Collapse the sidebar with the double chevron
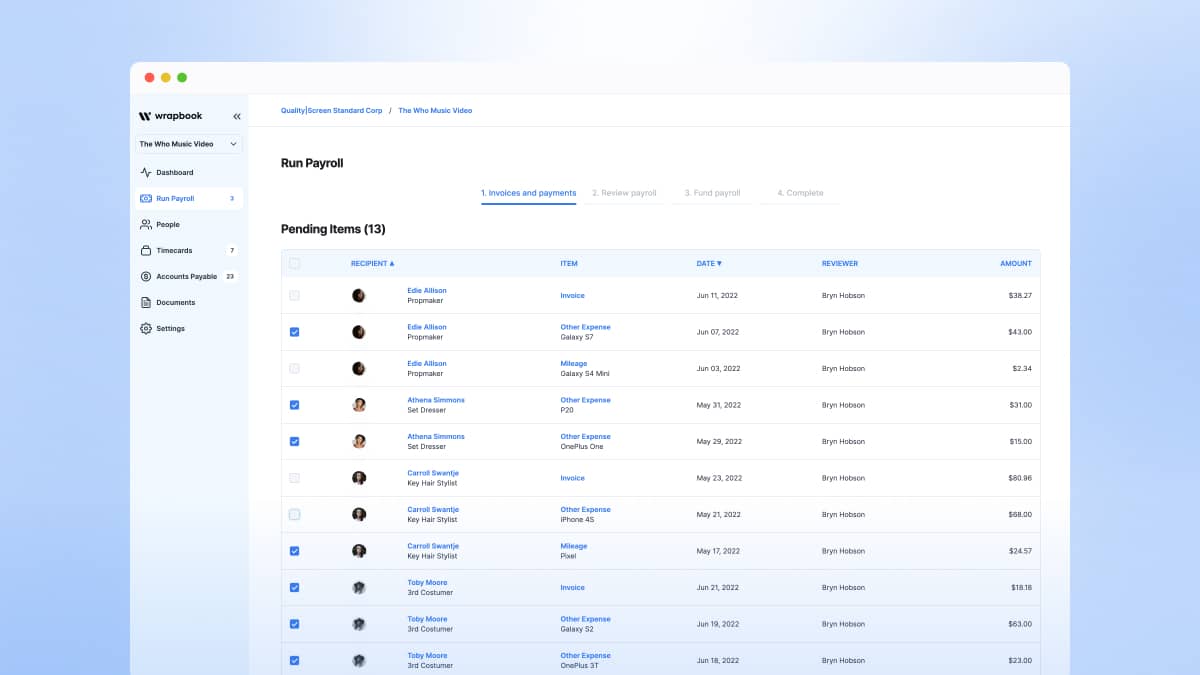Screen dimensions: 1200x675 (x=237, y=116)
